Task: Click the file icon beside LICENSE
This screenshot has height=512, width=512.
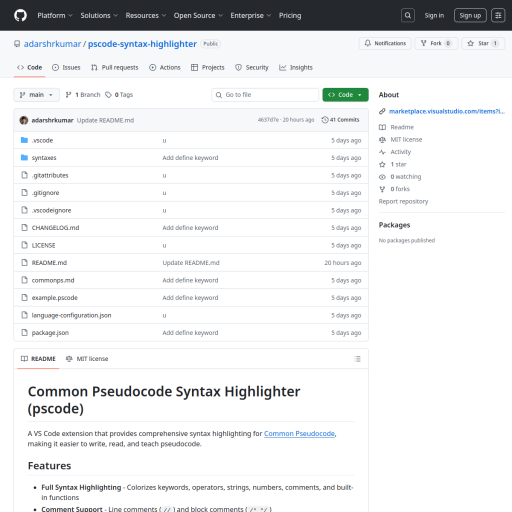Action: coord(24,245)
